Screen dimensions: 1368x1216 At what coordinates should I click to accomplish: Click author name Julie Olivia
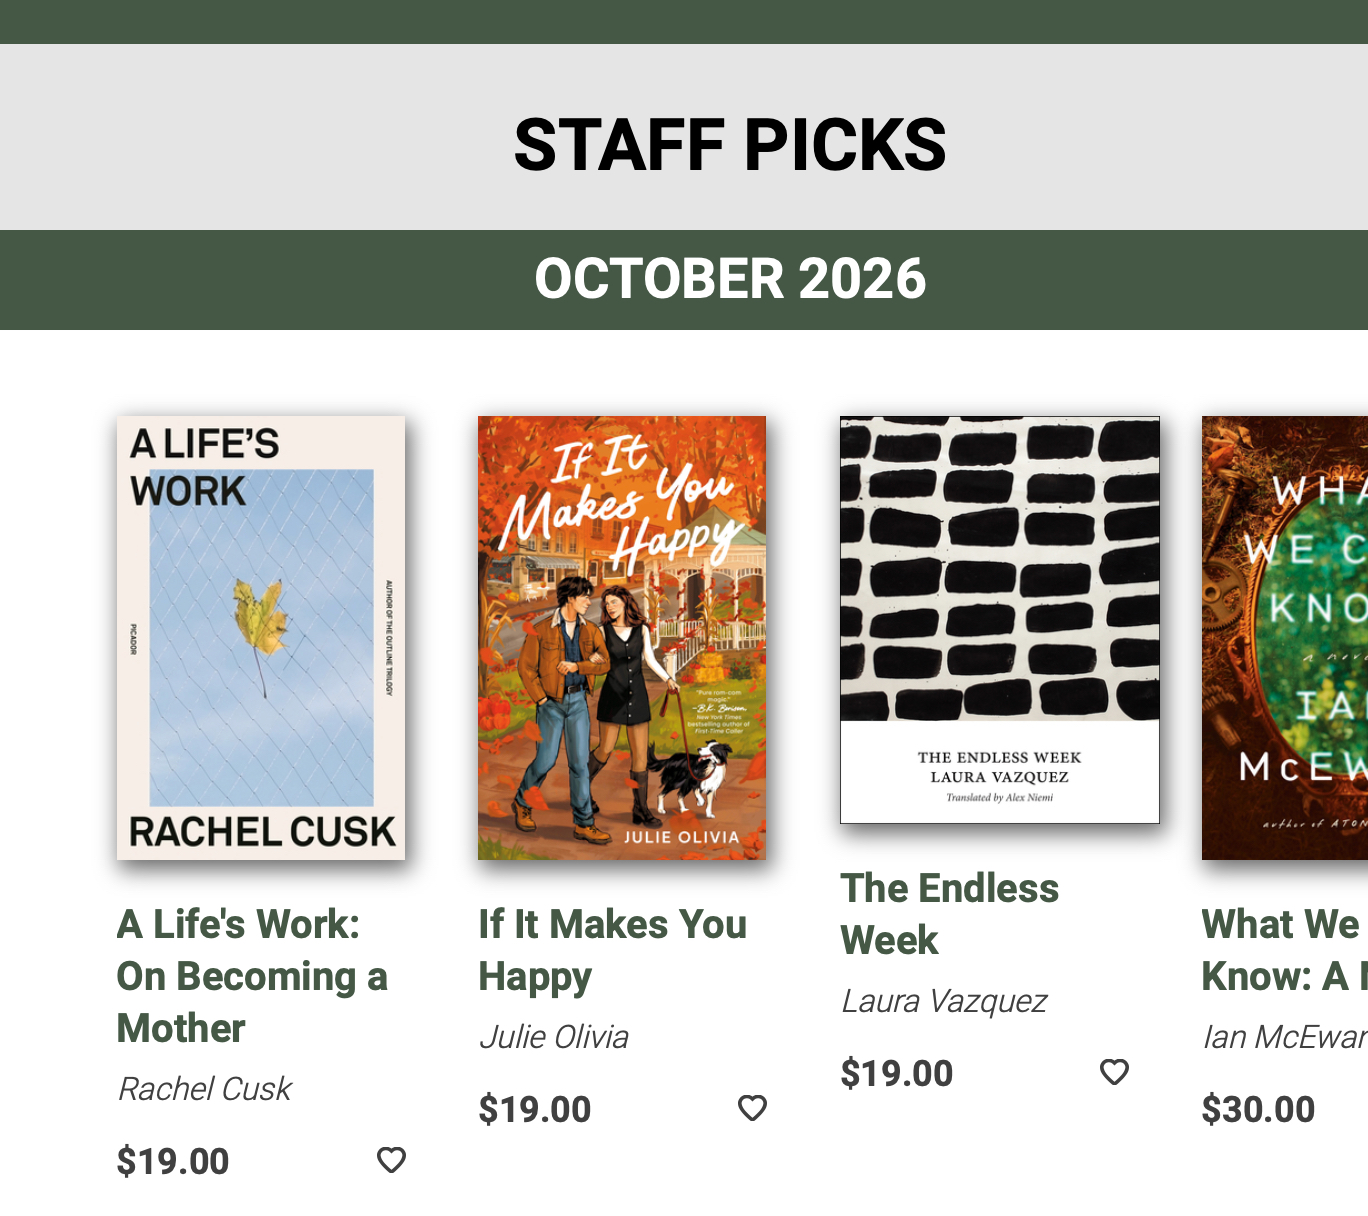click(x=554, y=1037)
